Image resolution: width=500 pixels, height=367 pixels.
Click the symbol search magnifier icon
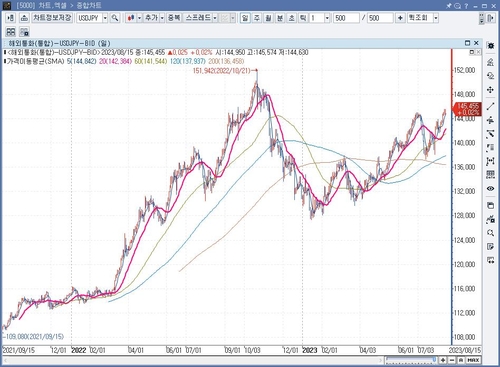click(x=115, y=18)
